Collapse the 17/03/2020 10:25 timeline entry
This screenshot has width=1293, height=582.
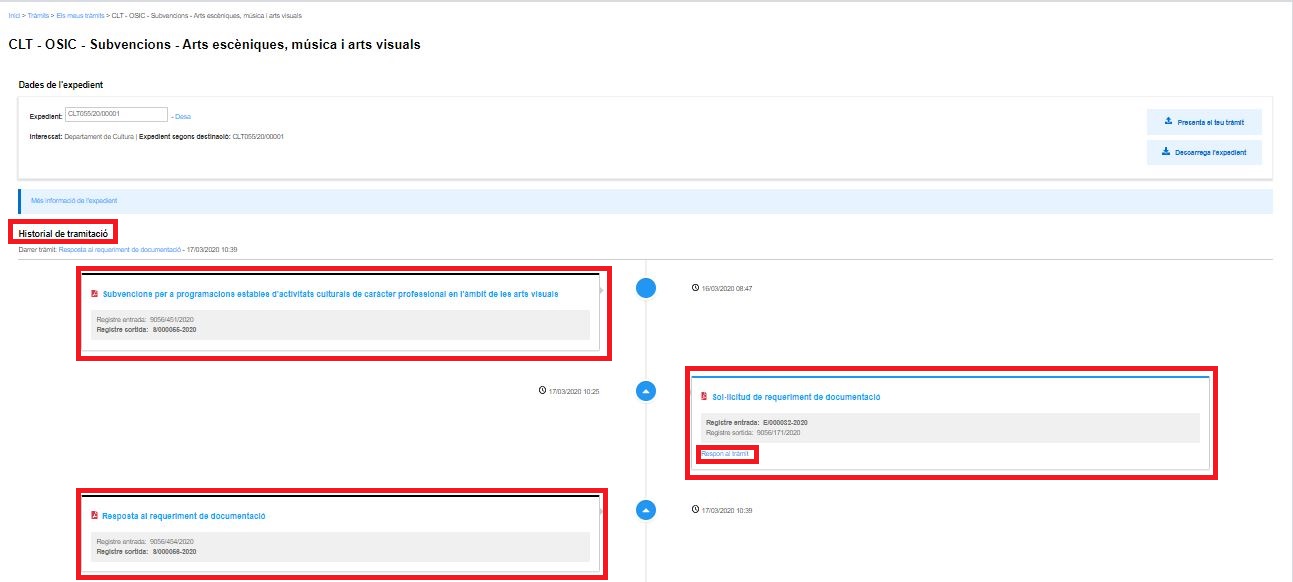click(x=646, y=391)
